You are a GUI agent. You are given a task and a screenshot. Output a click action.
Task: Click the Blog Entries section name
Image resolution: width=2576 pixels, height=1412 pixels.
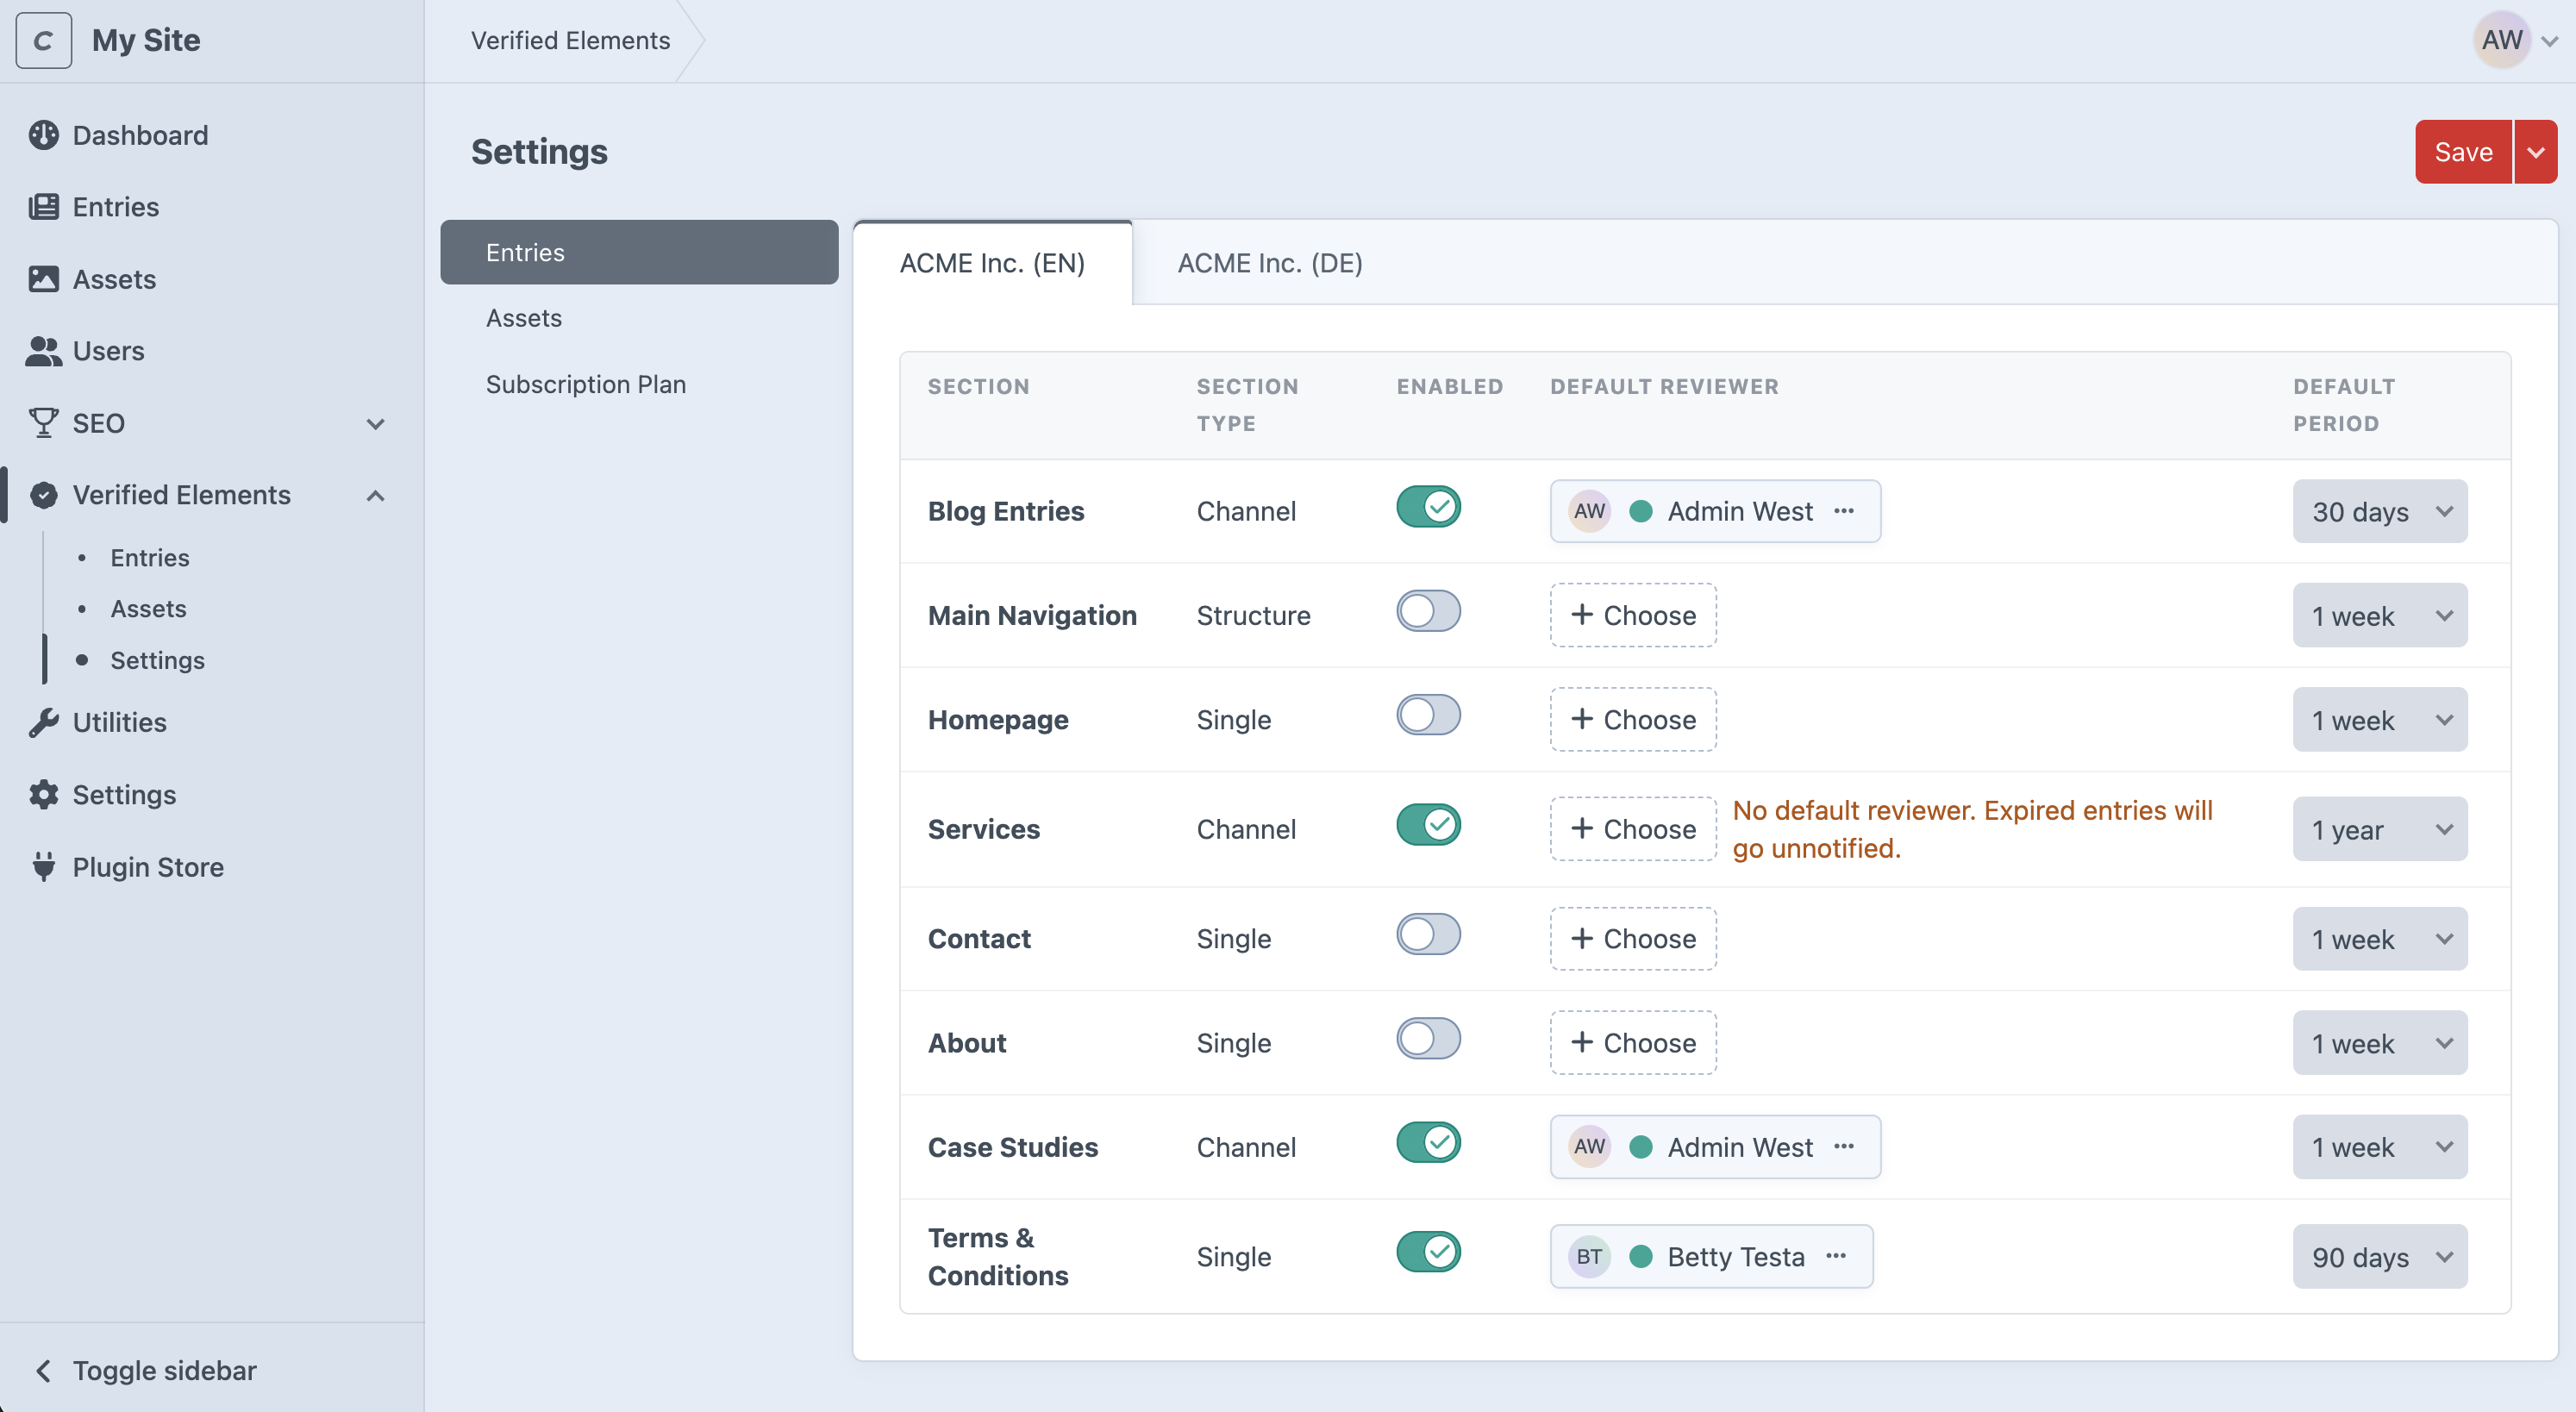(x=1006, y=511)
